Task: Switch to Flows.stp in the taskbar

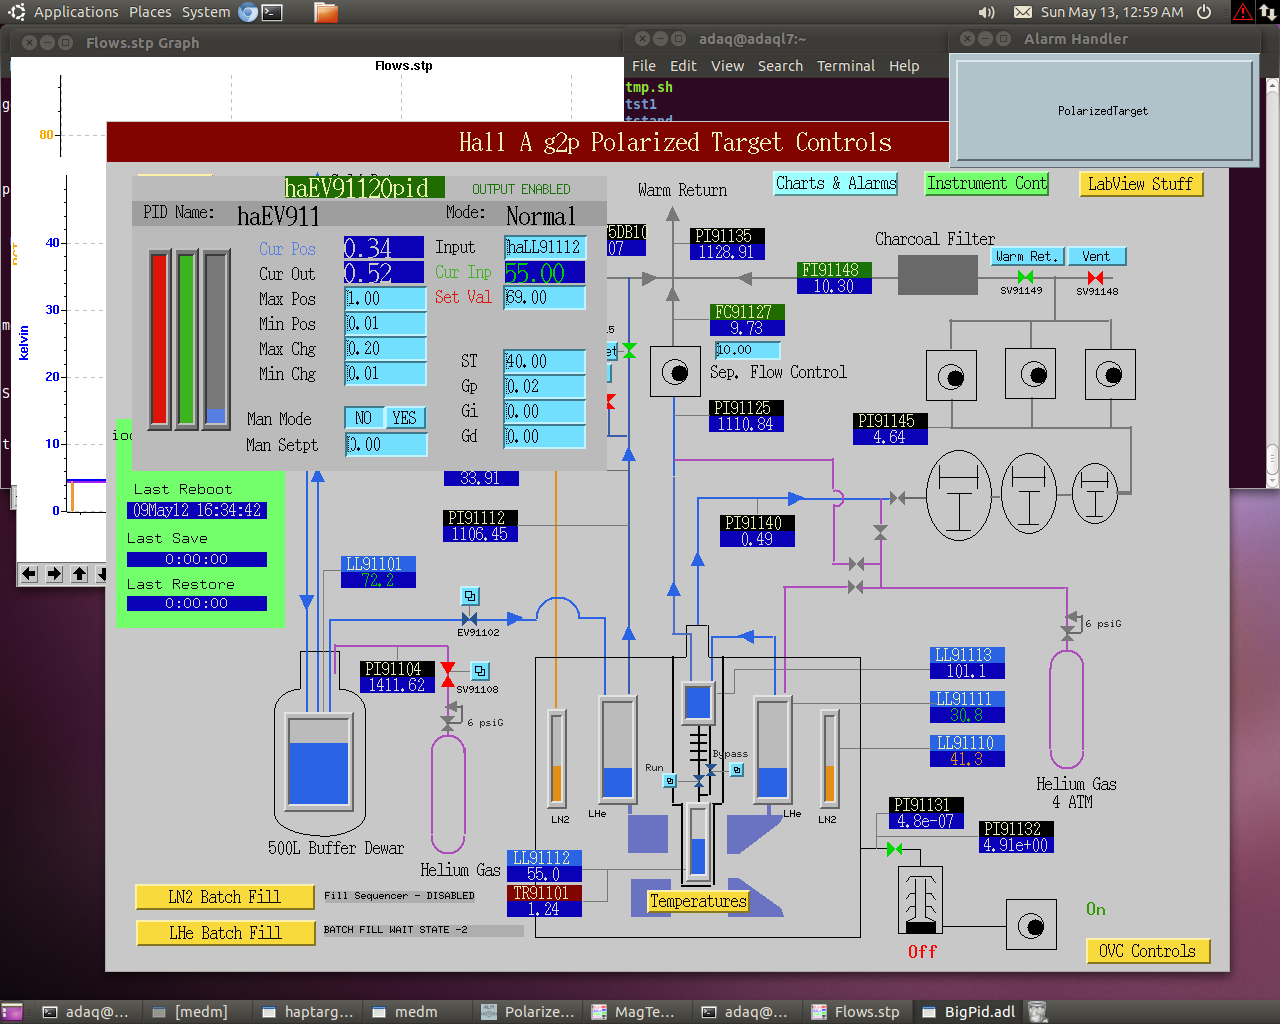Action: click(x=856, y=1012)
